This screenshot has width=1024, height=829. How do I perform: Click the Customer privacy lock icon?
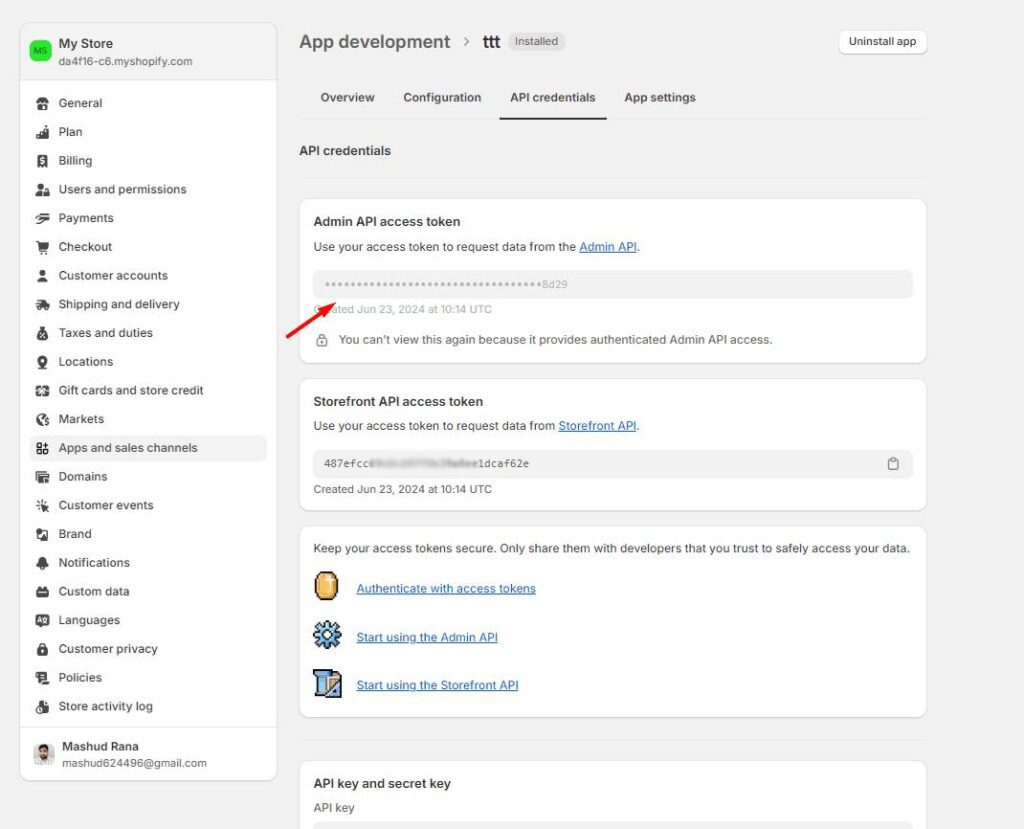tap(42, 649)
